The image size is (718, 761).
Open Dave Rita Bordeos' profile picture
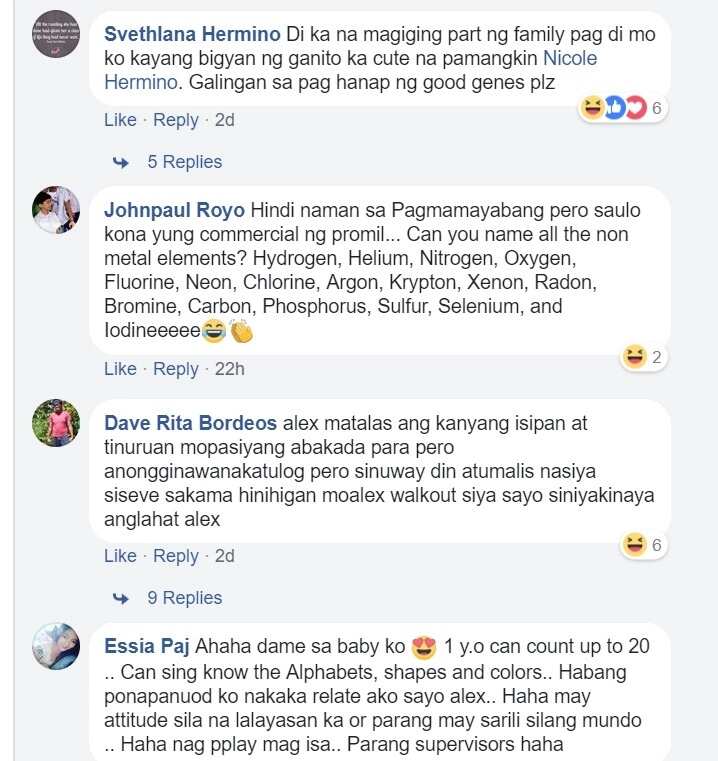[56, 423]
